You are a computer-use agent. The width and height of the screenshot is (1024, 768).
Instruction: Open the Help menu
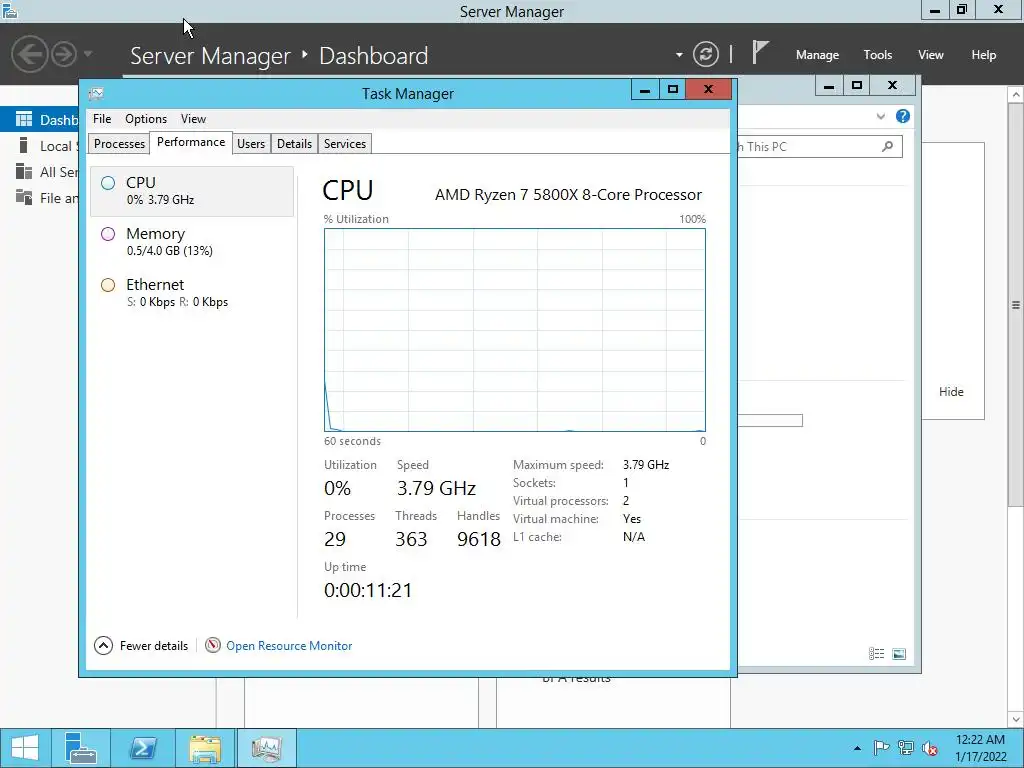pyautogui.click(x=983, y=55)
